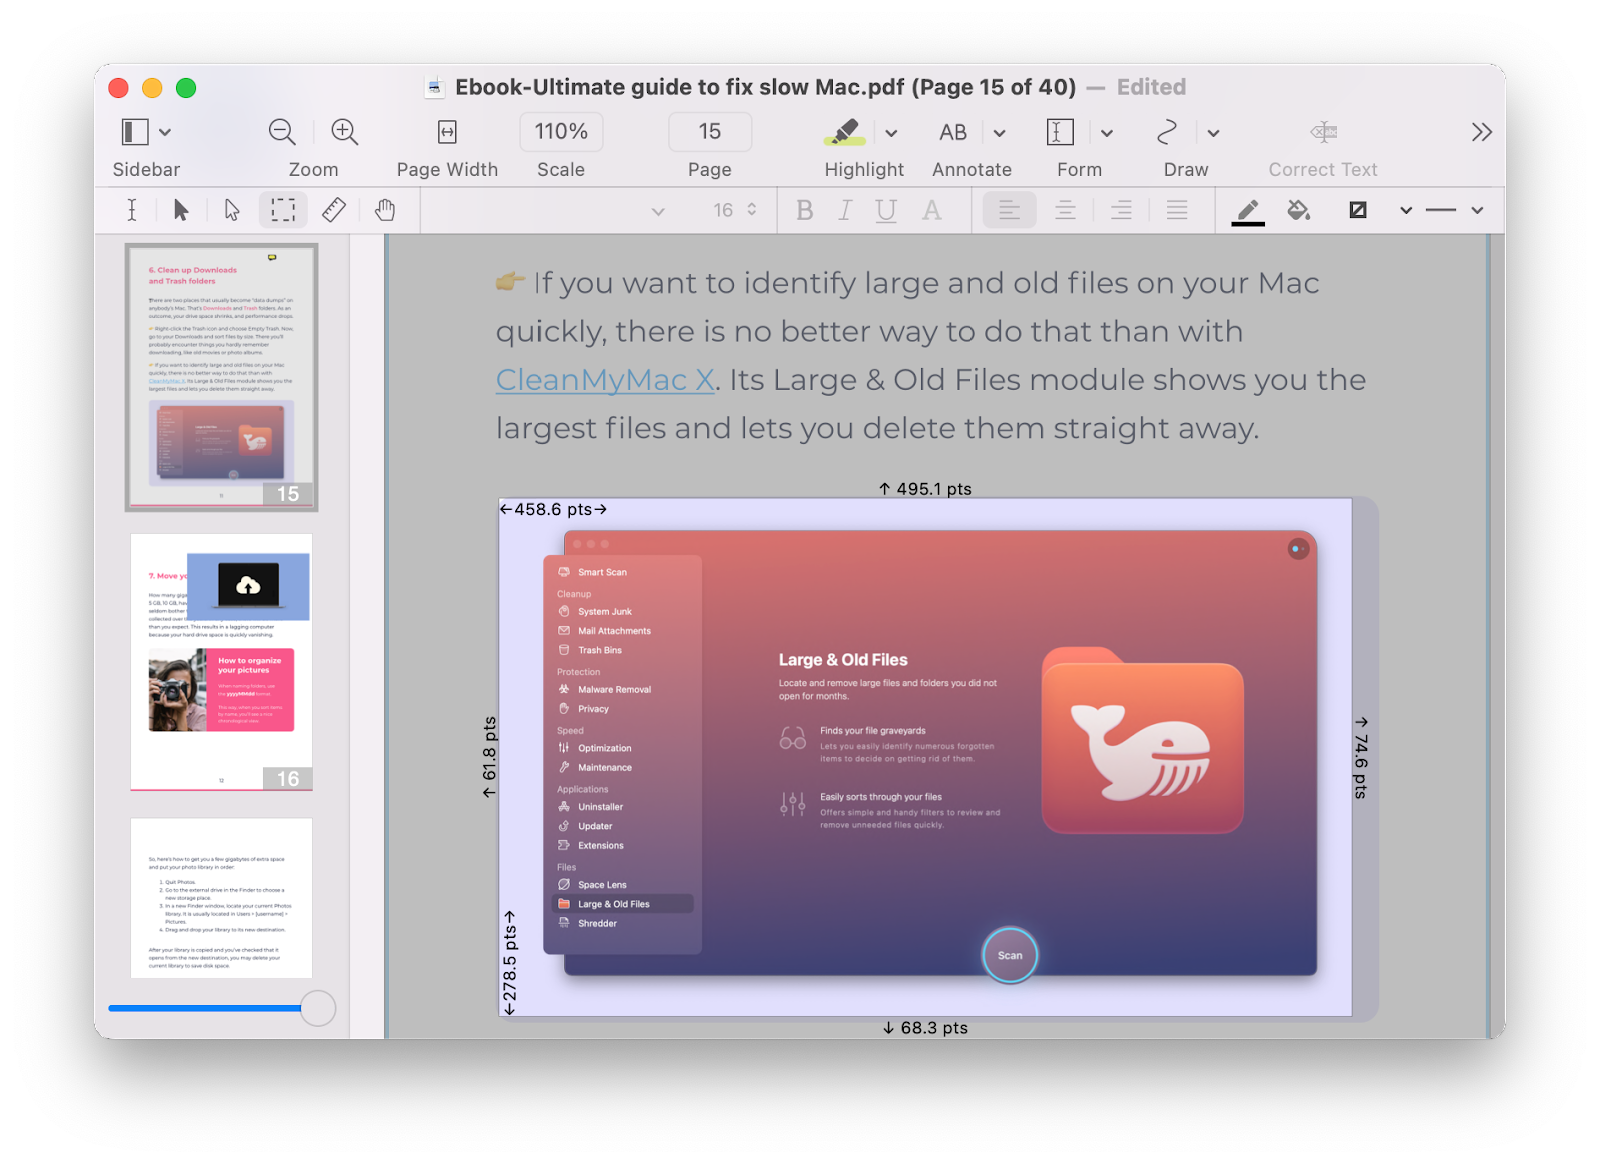Toggle Italic formatting
The height and width of the screenshot is (1164, 1600).
pos(845,210)
